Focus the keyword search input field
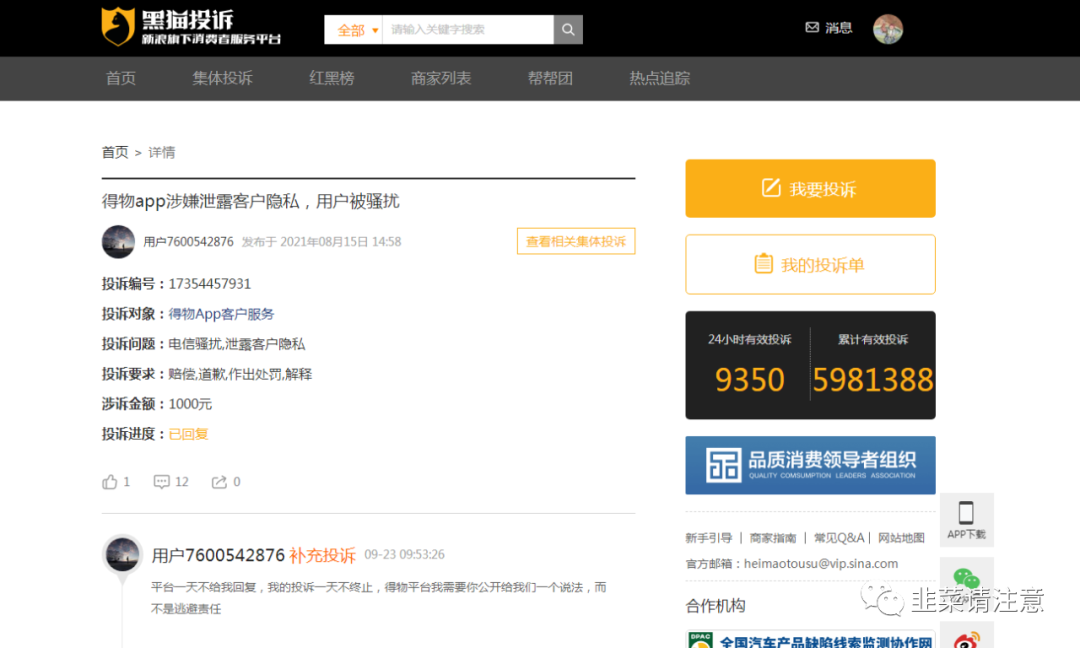The image size is (1080, 648). point(468,30)
